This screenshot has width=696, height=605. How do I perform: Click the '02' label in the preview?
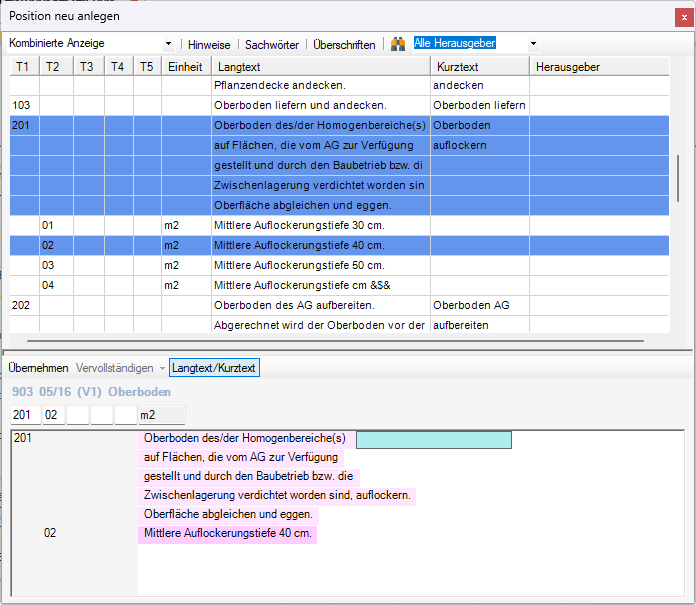coord(50,533)
